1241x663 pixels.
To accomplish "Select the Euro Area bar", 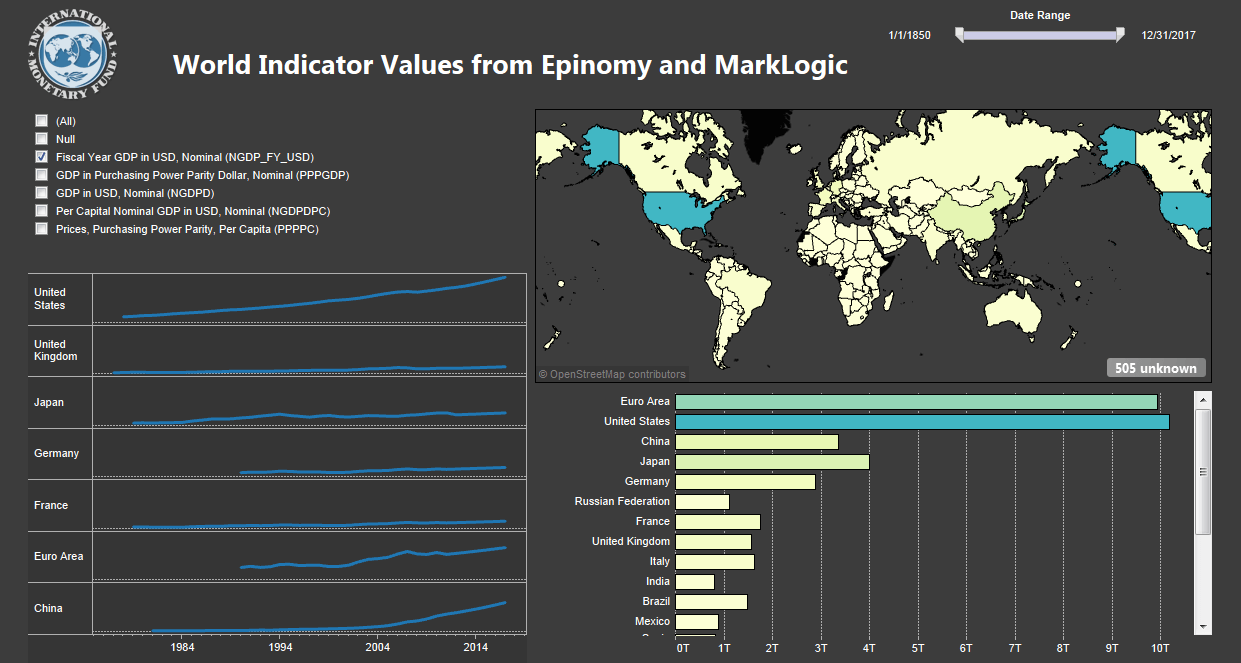I will (915, 402).
